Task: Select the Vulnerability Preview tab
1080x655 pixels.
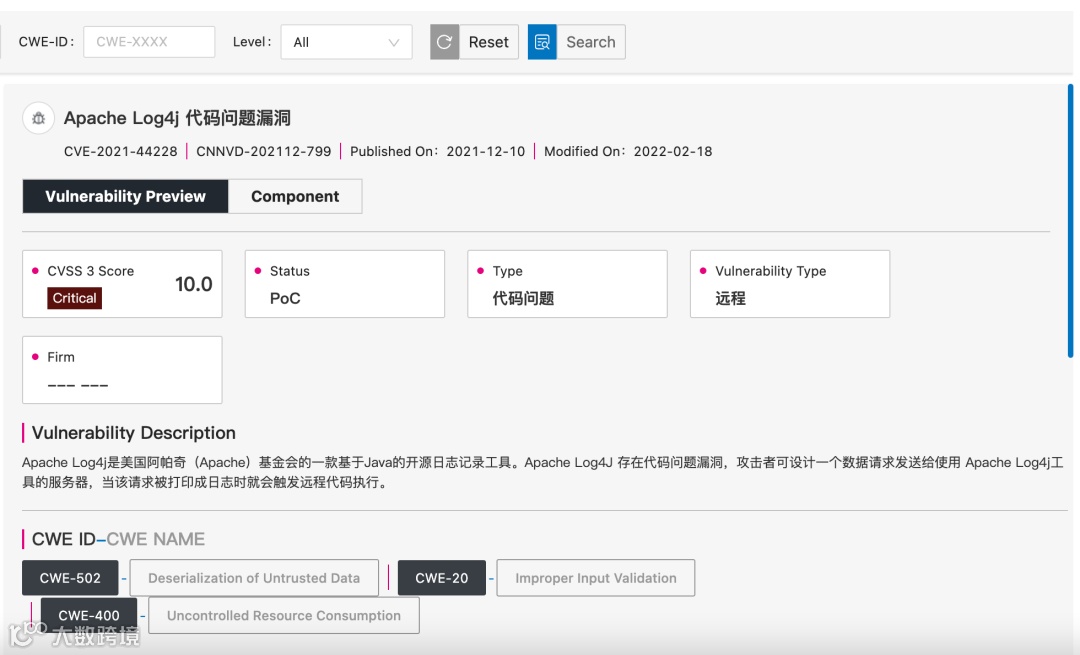Action: 125,196
